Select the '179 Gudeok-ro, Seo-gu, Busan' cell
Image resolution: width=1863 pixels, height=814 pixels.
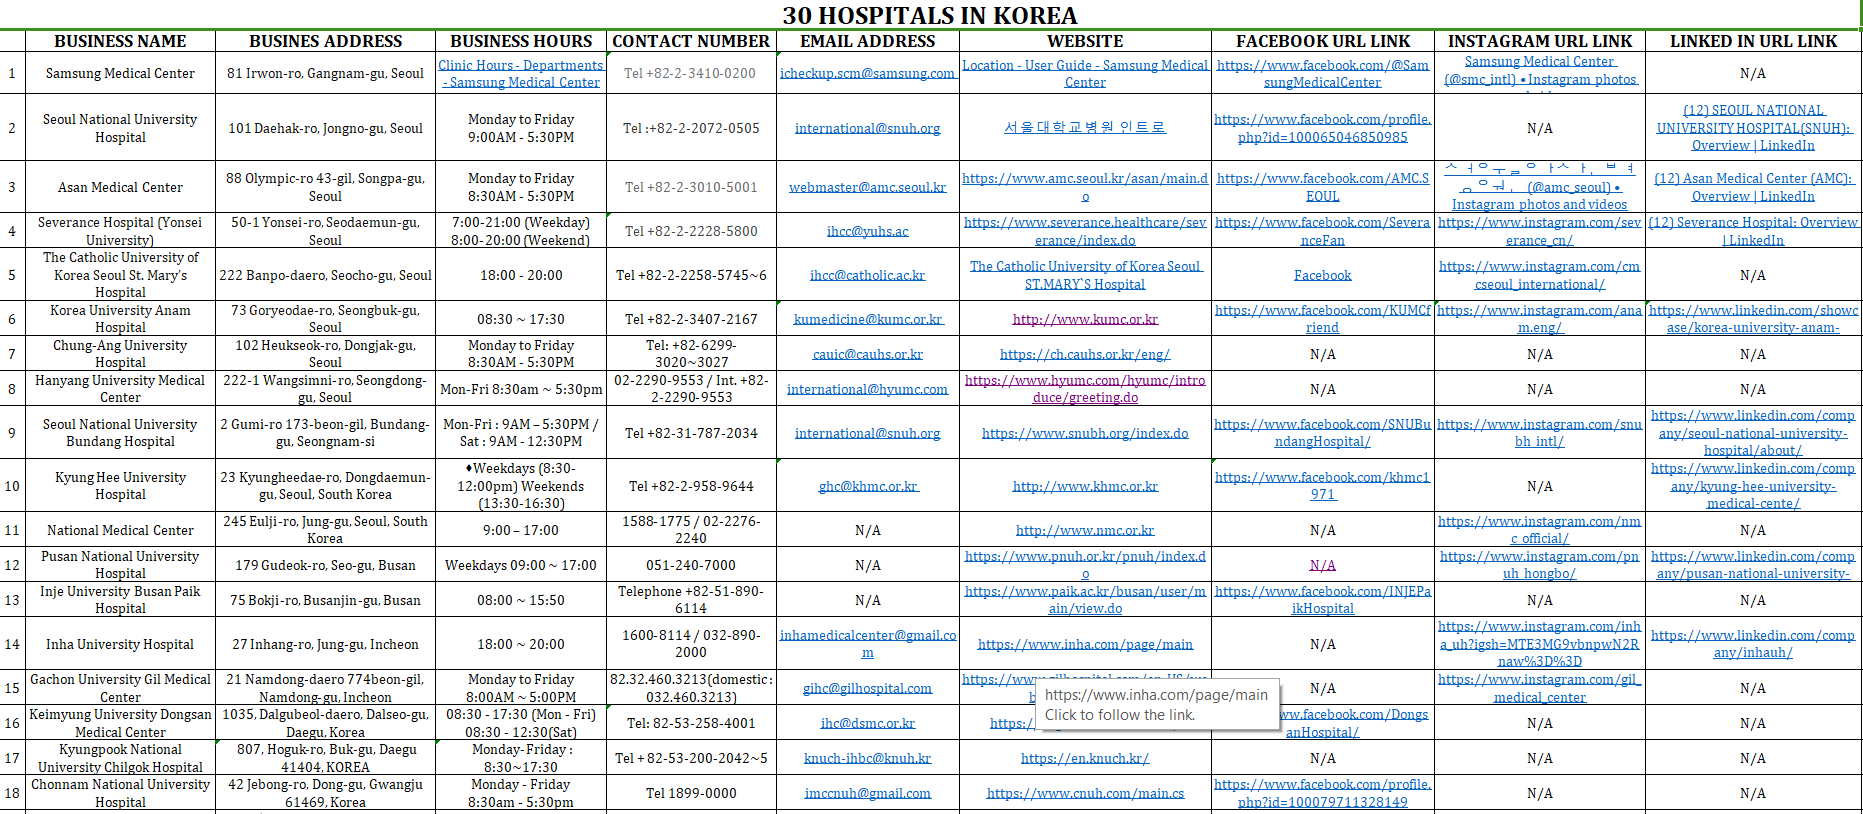tap(325, 565)
